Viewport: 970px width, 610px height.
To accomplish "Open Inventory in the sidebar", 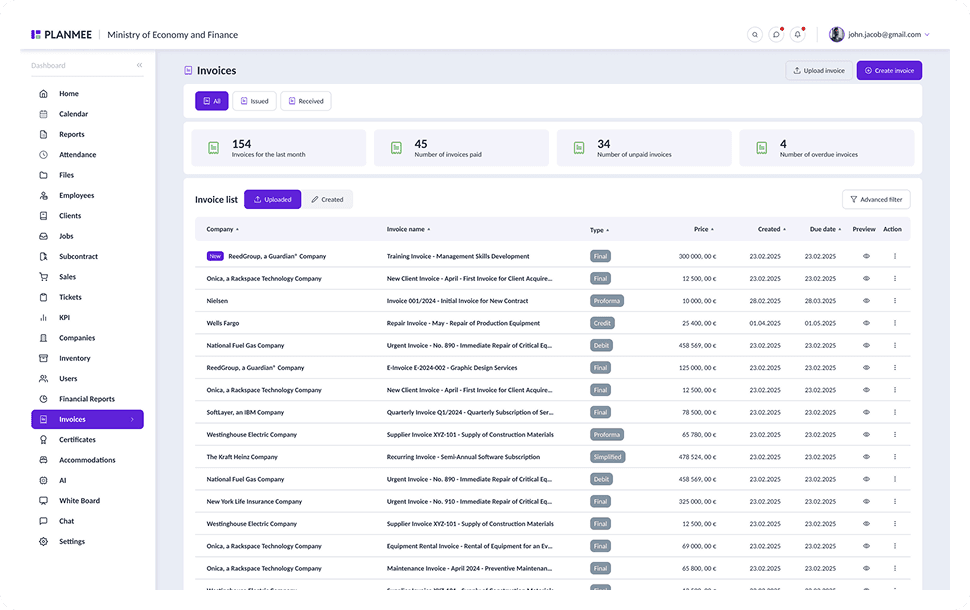I will (74, 358).
